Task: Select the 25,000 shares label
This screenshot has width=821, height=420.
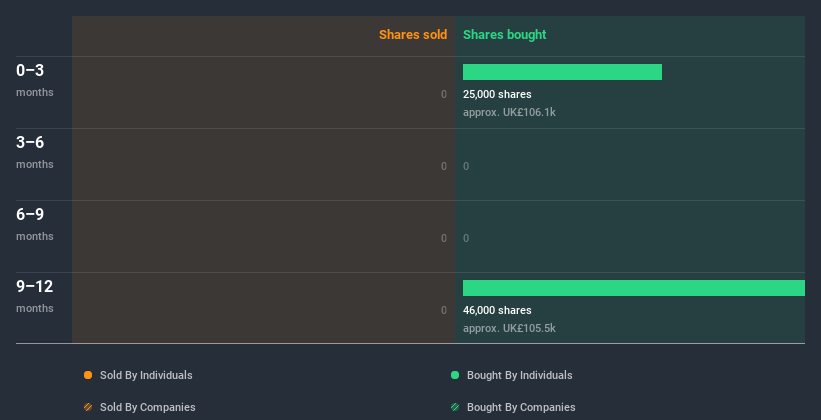Action: pyautogui.click(x=497, y=94)
